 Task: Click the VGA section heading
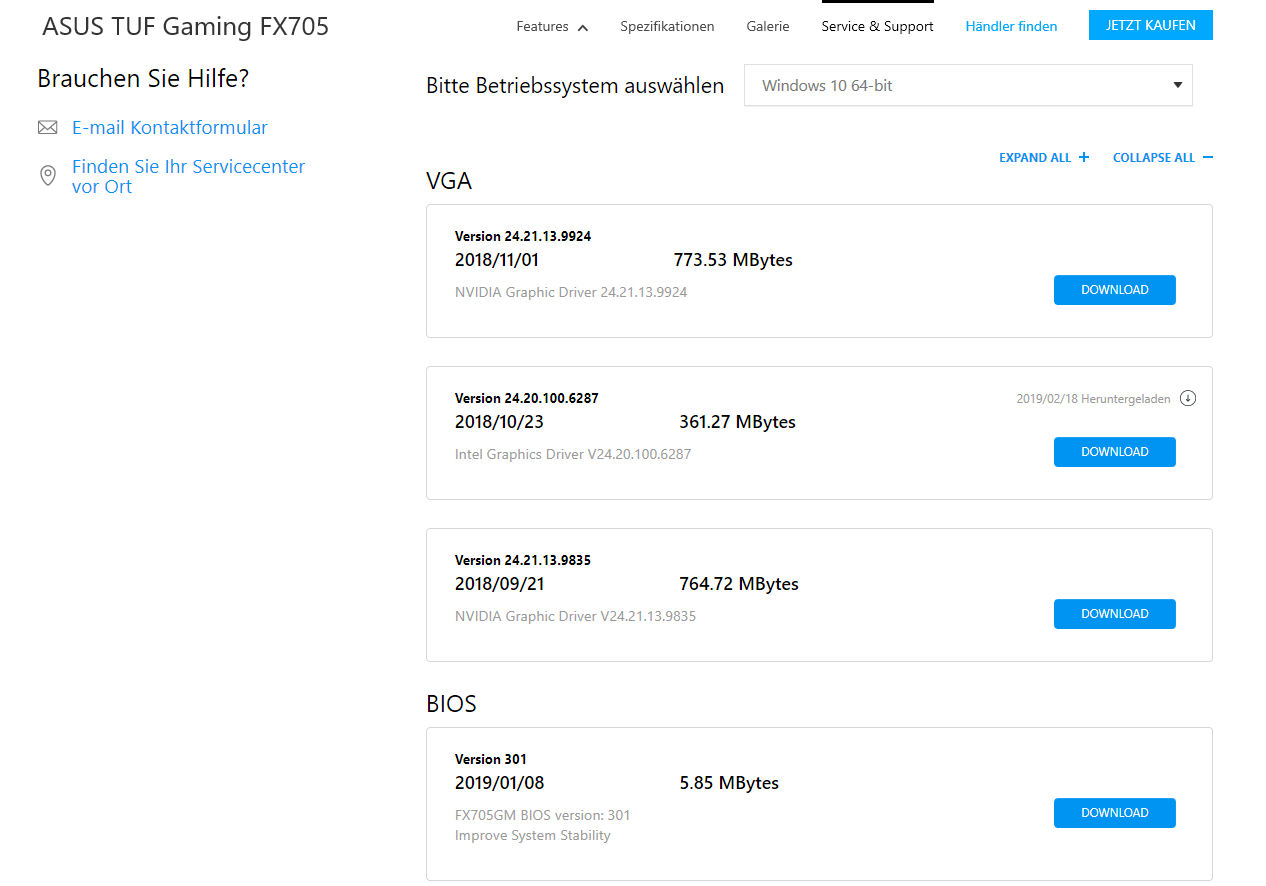[x=449, y=181]
